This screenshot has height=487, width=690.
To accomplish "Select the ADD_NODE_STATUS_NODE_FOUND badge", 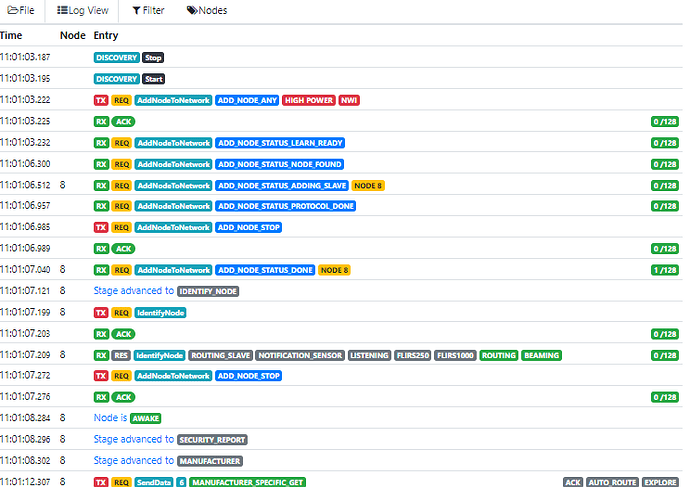I will click(279, 165).
